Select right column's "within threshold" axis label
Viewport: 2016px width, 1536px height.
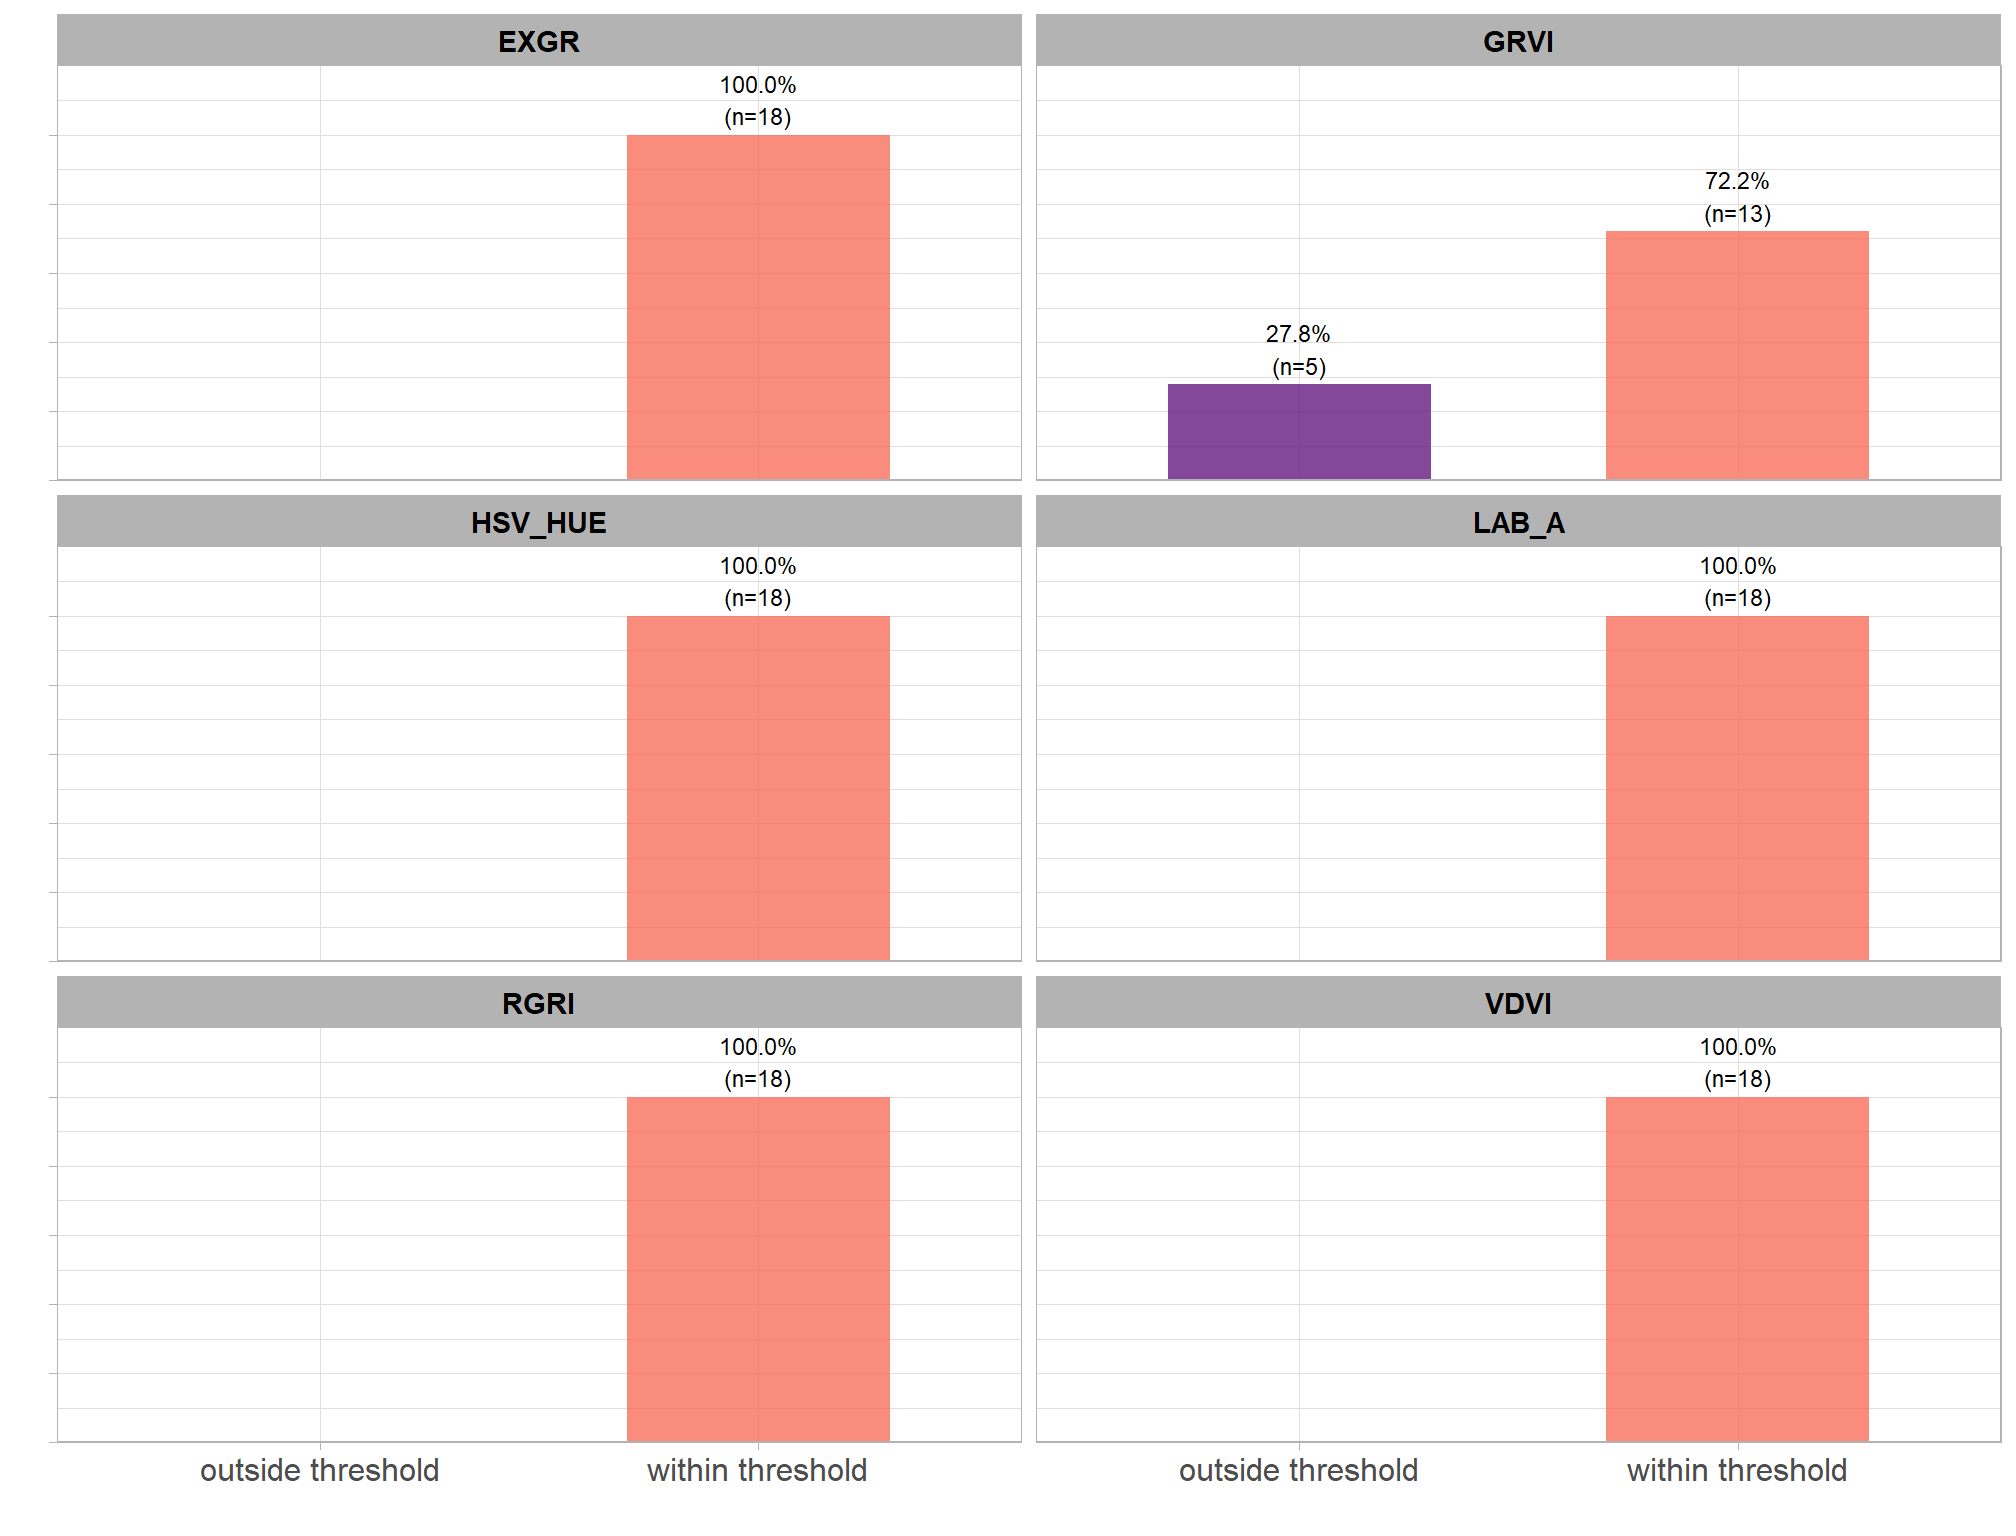pos(1736,1470)
